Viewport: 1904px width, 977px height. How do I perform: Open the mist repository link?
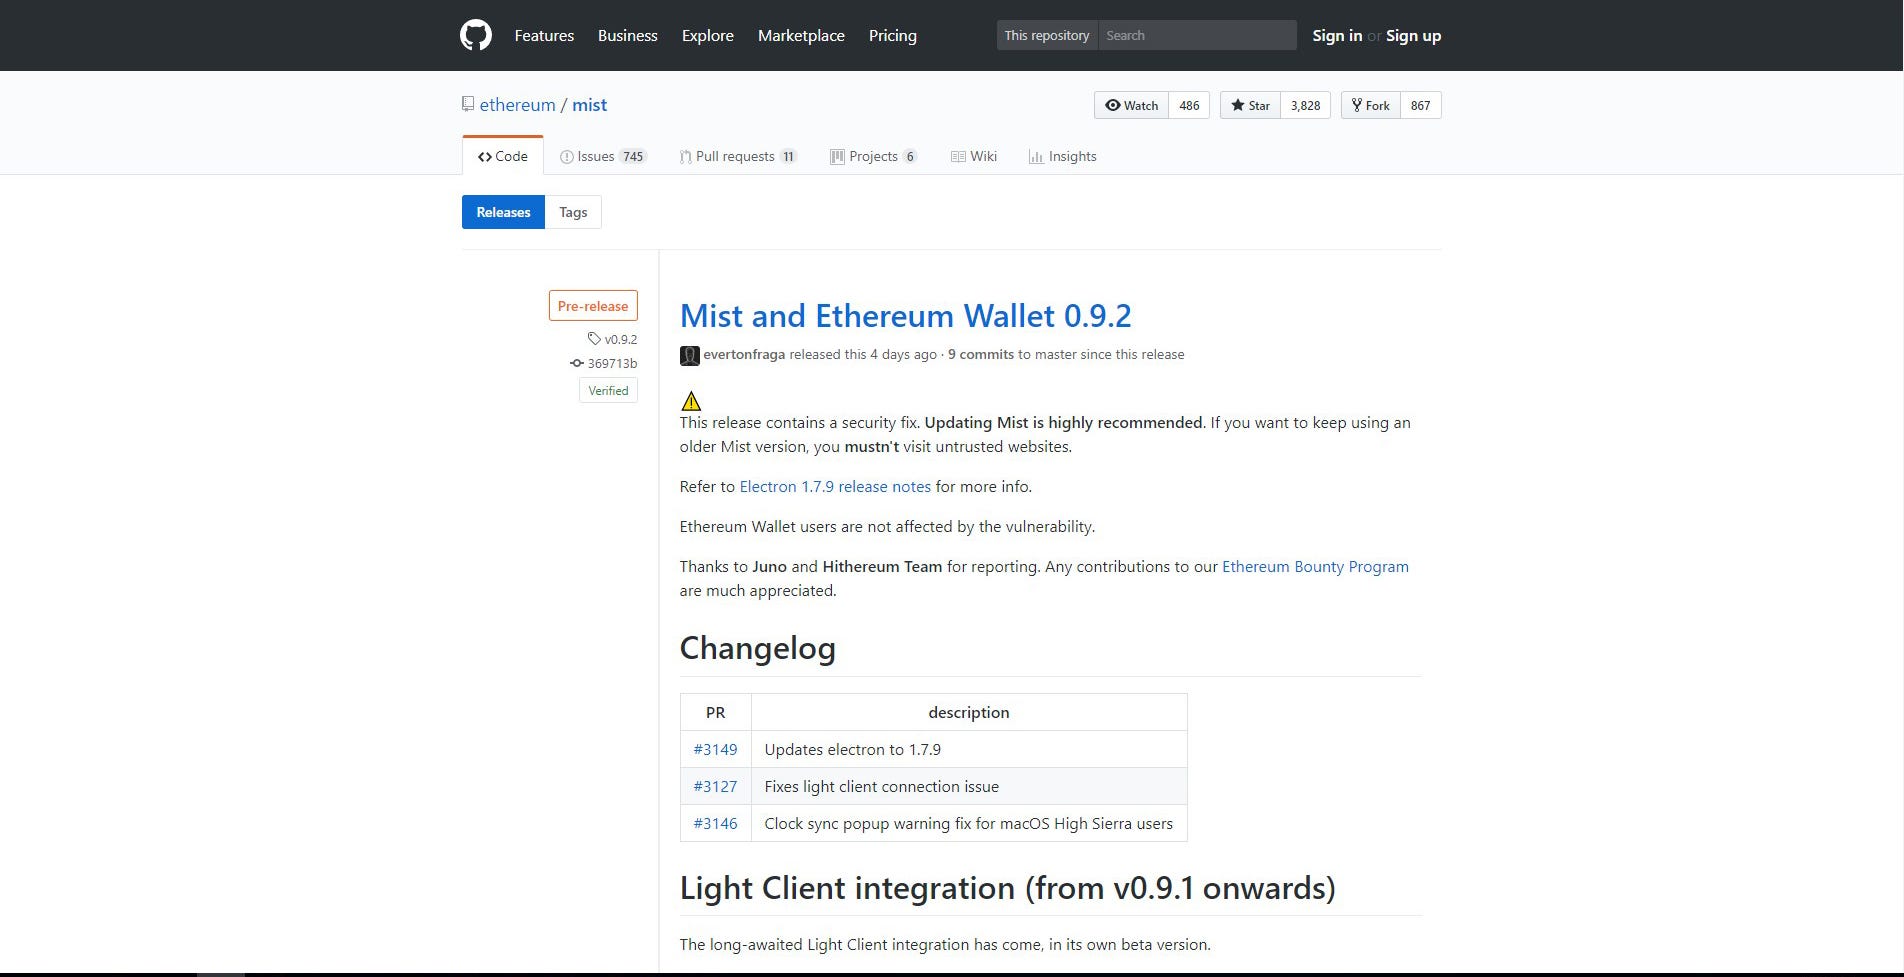589,105
